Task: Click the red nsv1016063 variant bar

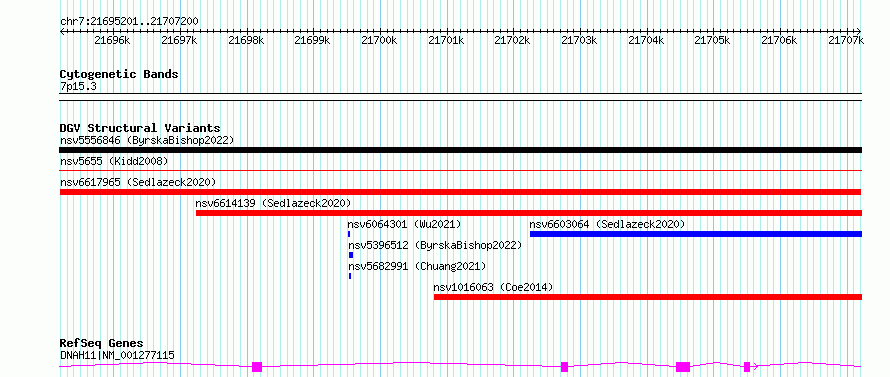Action: [648, 297]
